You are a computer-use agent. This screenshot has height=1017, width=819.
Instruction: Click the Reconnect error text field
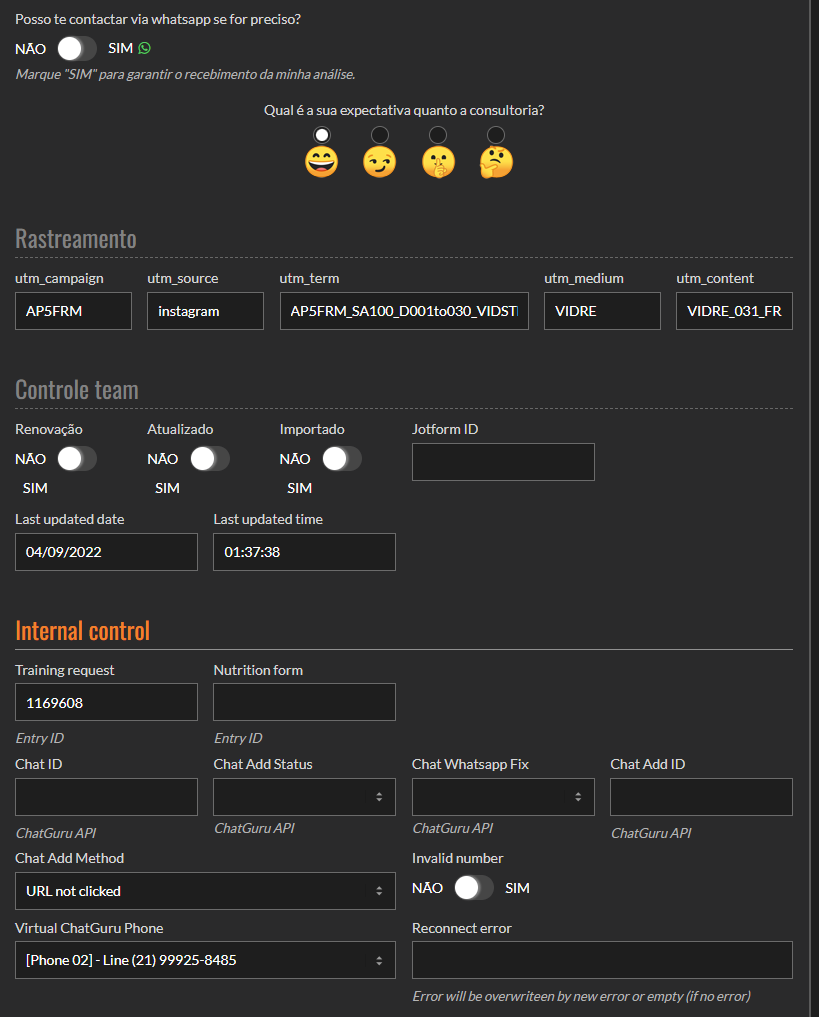[x=602, y=960]
